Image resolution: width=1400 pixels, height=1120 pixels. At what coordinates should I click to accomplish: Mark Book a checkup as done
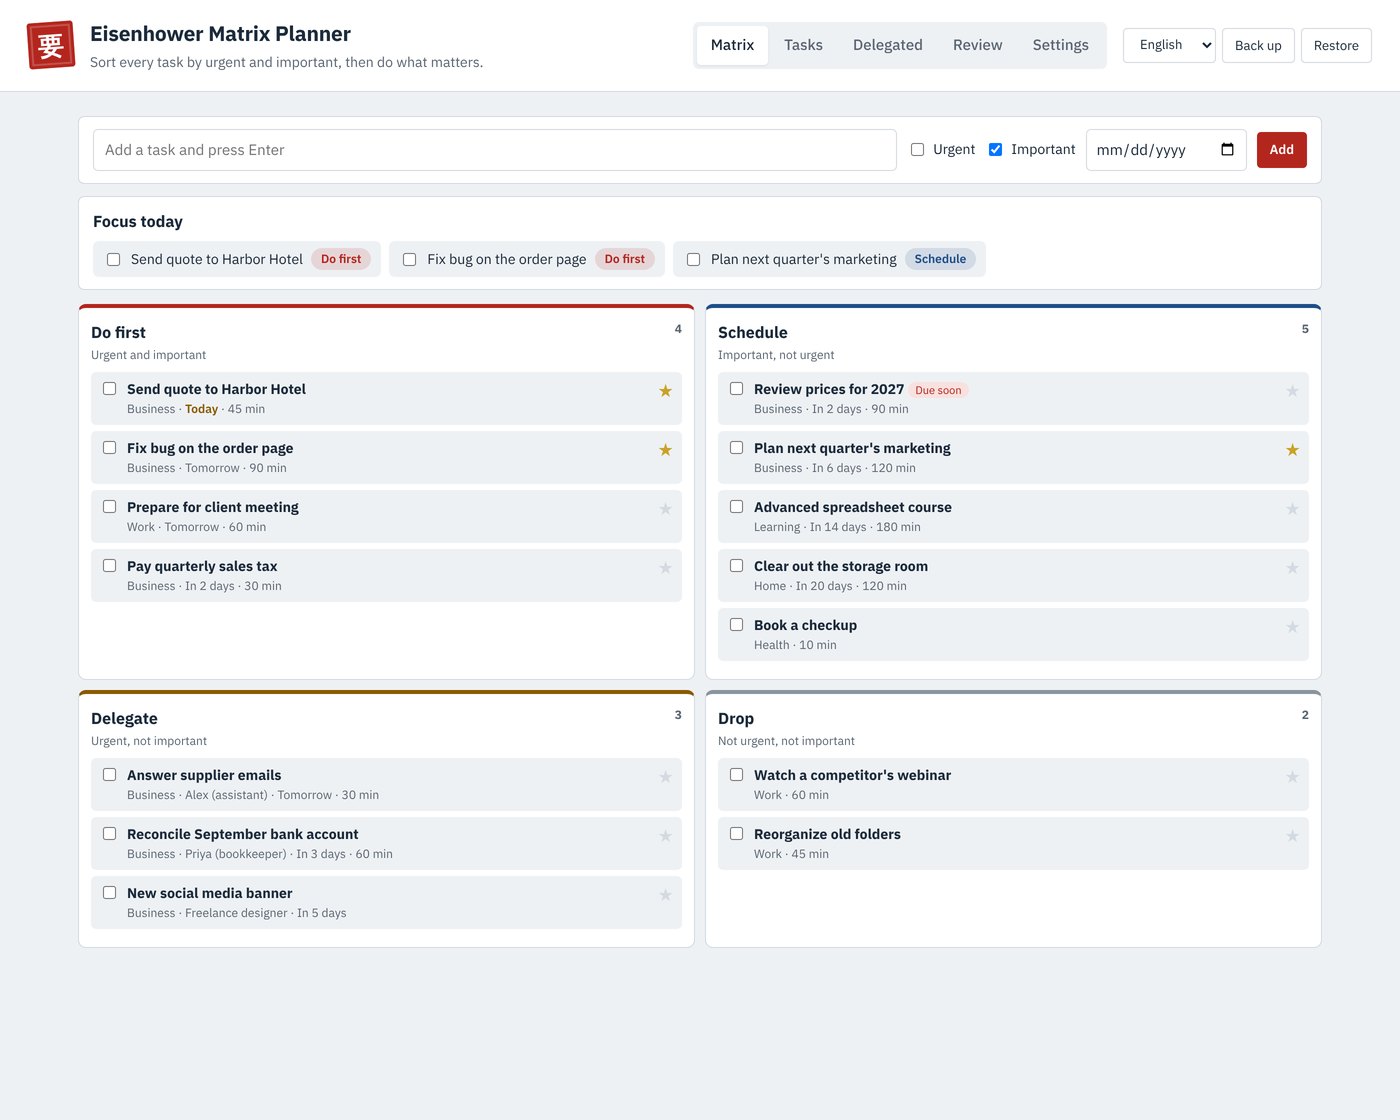tap(737, 625)
